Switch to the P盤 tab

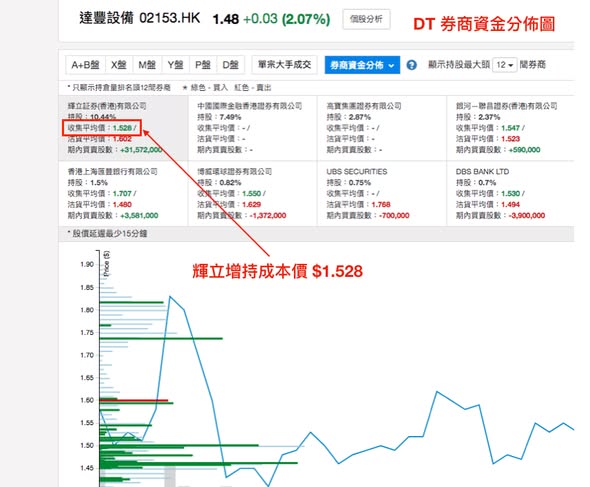pos(203,65)
